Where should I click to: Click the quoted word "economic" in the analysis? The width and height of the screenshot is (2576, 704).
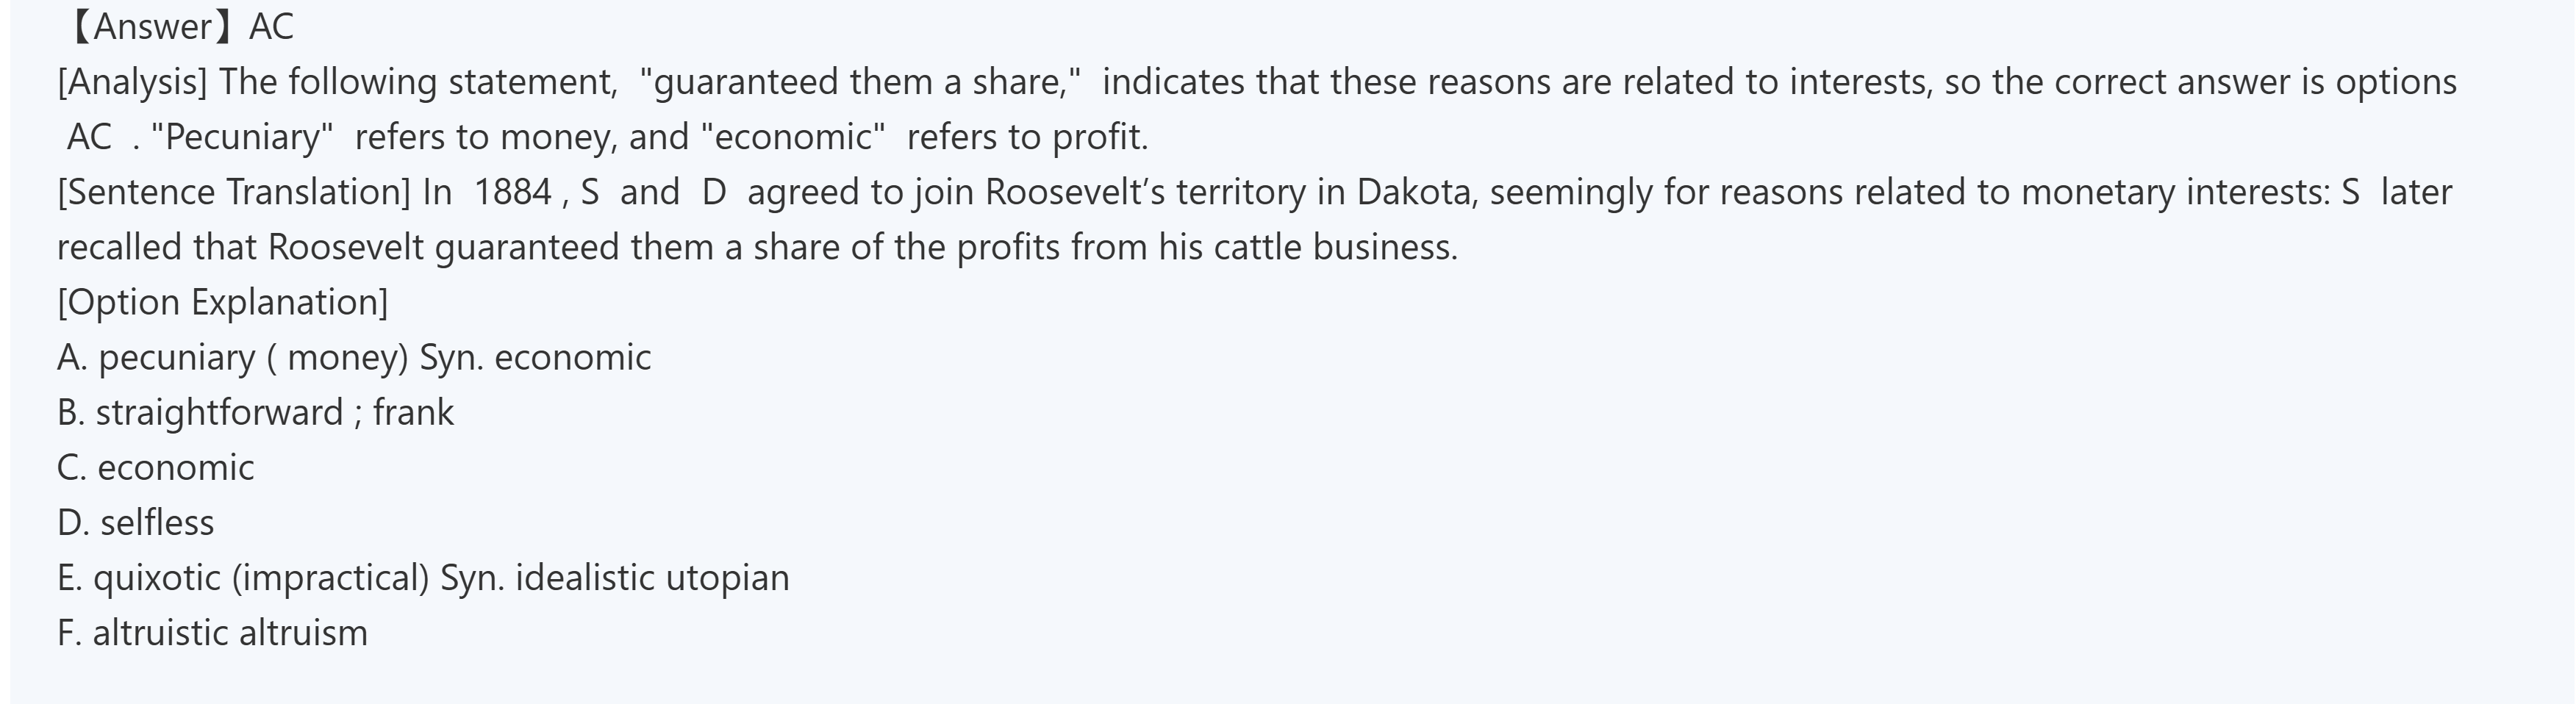coord(794,137)
